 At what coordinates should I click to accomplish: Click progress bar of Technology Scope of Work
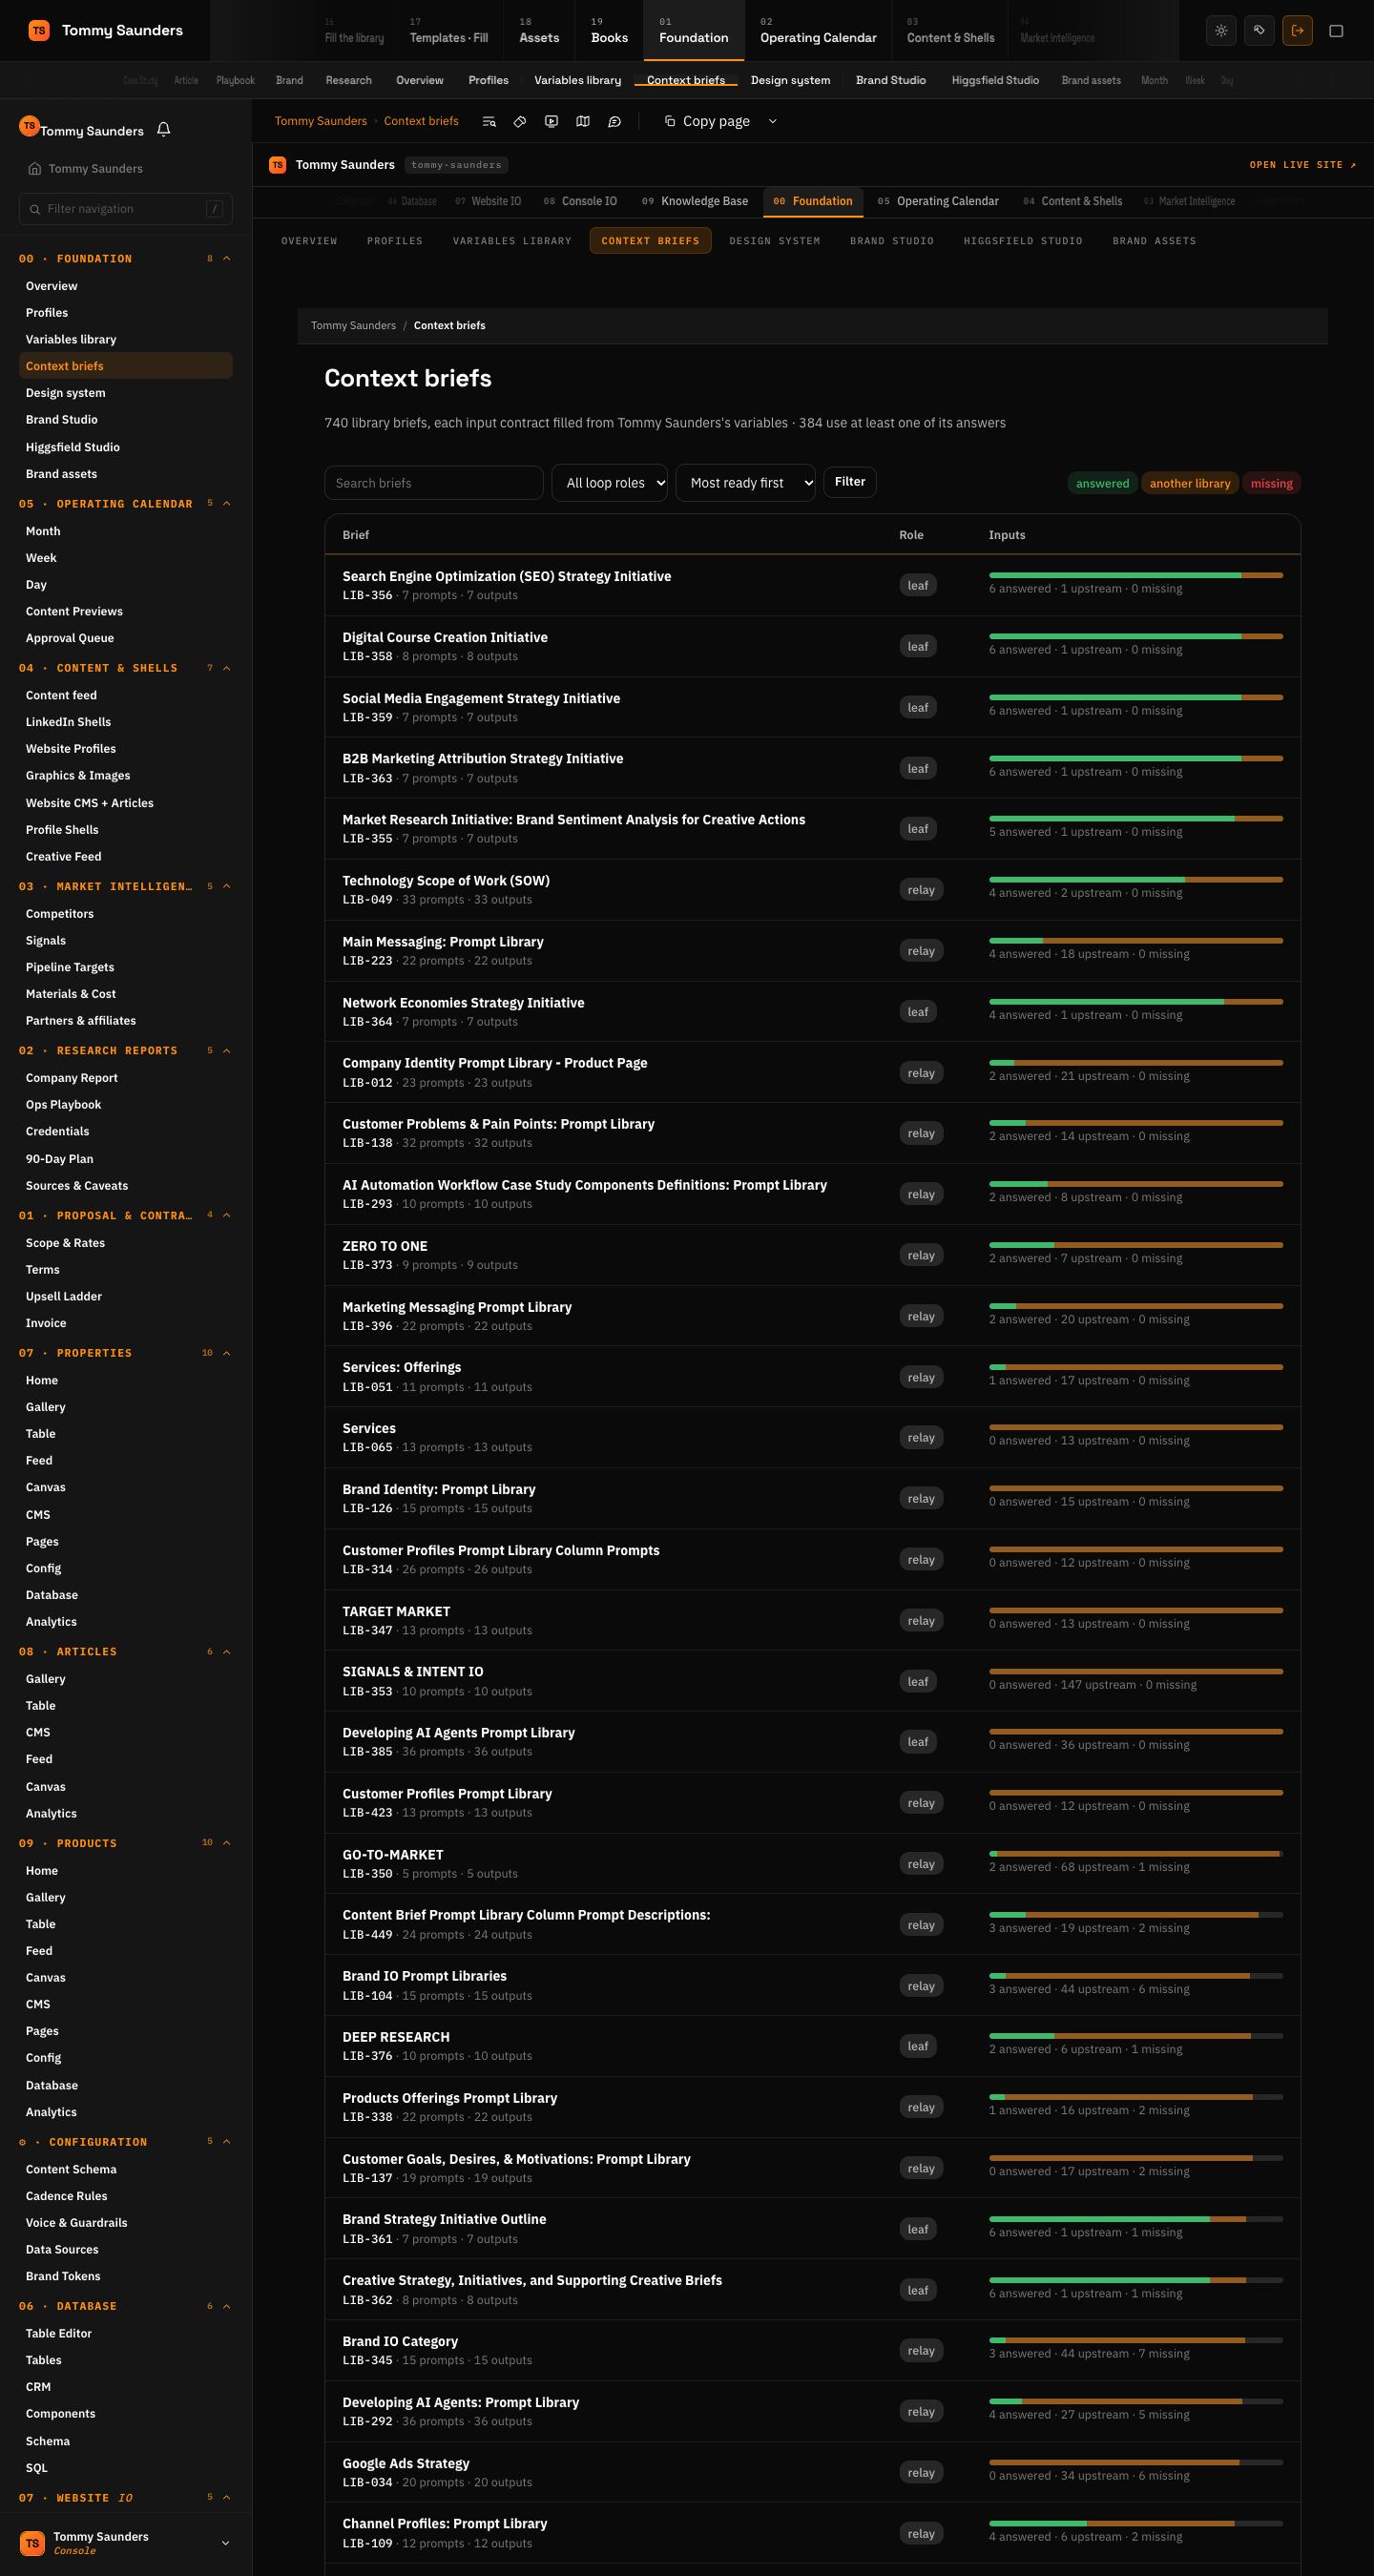click(1135, 880)
